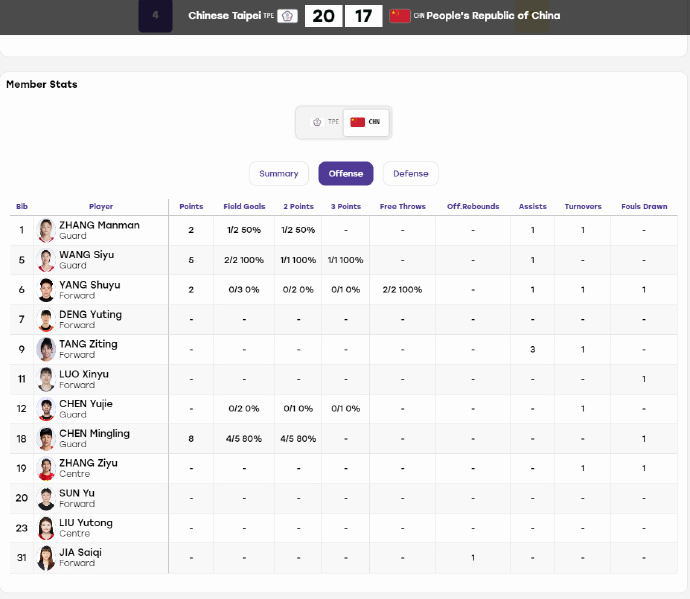Screen dimensions: 690x599
Task: Sort by the Turnovers column header
Action: 583,206
